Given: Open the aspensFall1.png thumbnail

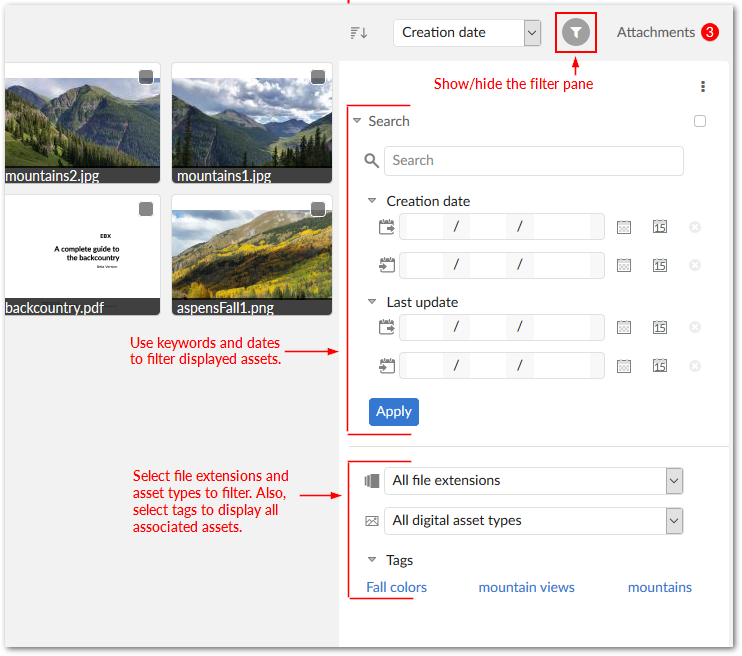Looking at the screenshot, I should (252, 254).
